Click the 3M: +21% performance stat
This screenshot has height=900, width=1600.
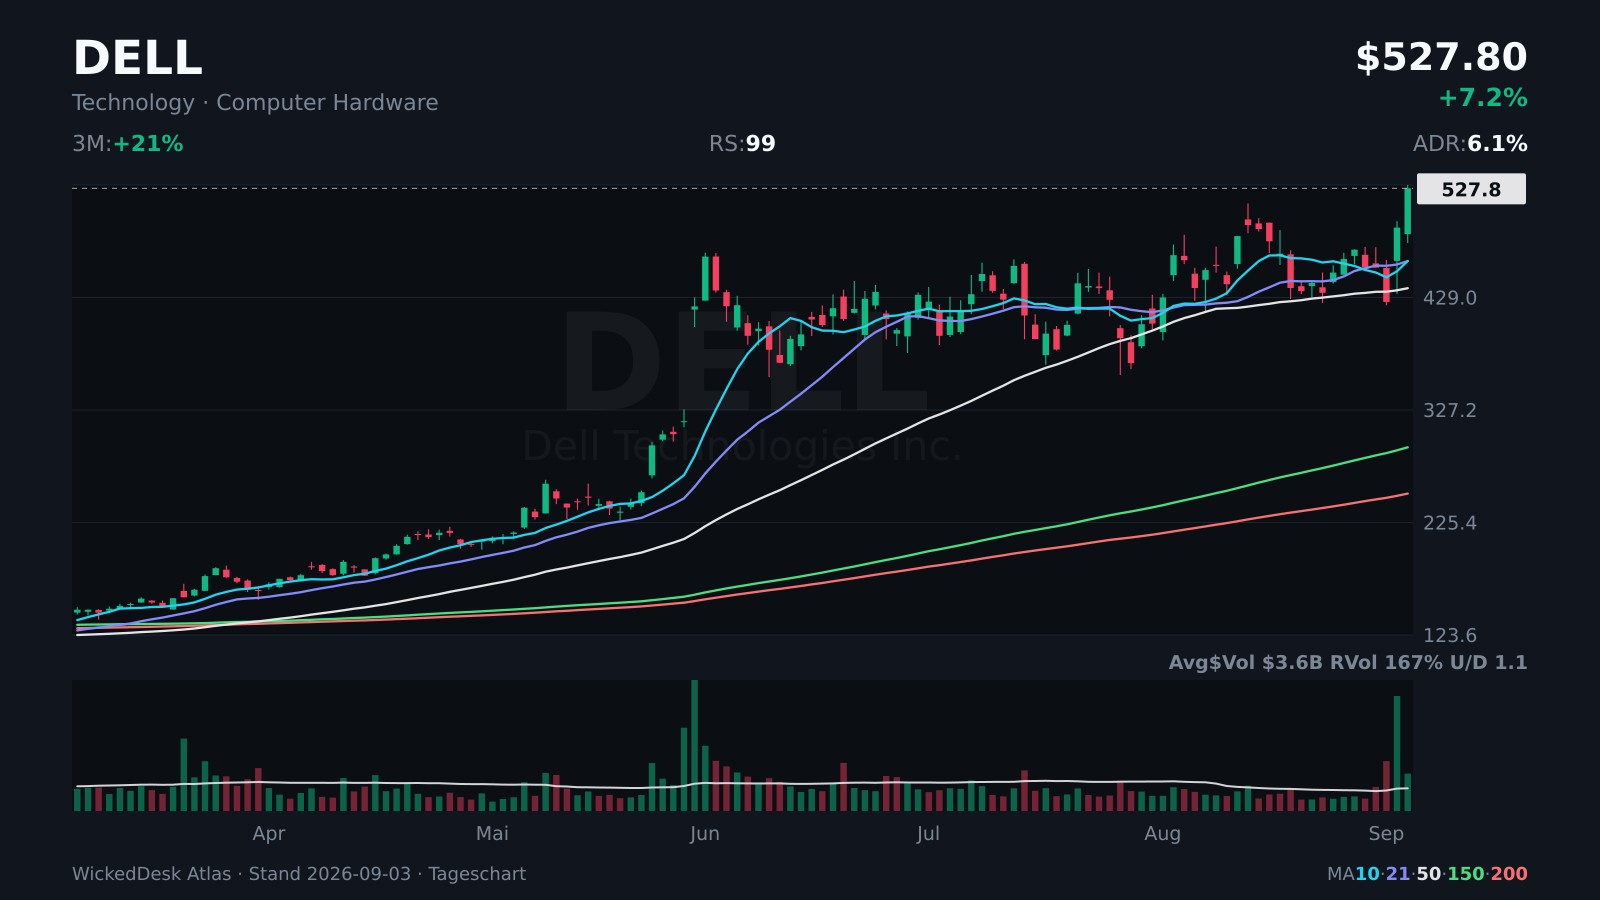[128, 144]
